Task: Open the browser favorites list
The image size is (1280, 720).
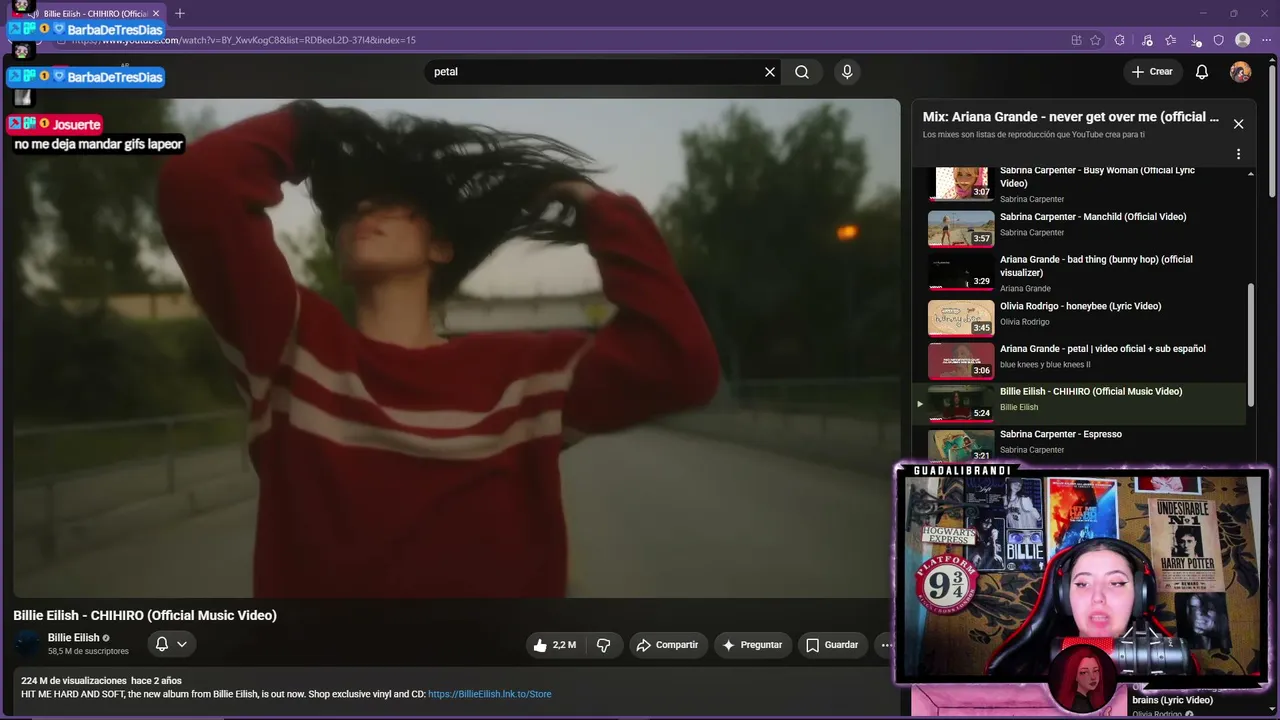Action: 1171,40
